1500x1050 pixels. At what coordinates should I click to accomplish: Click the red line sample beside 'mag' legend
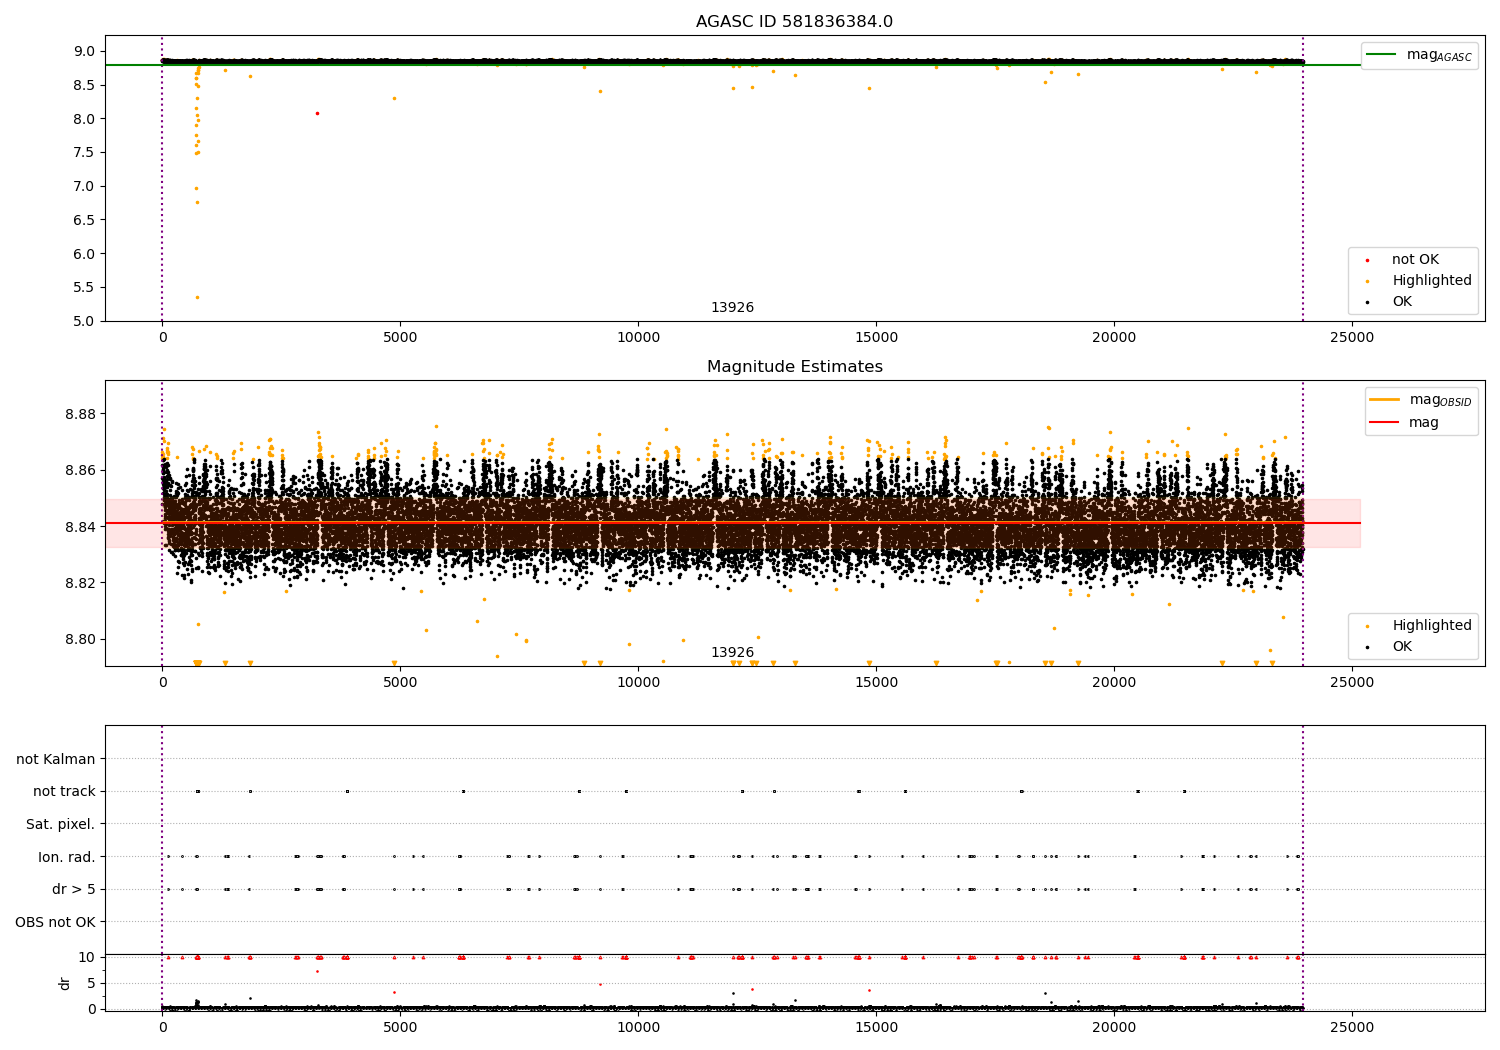tap(1384, 422)
